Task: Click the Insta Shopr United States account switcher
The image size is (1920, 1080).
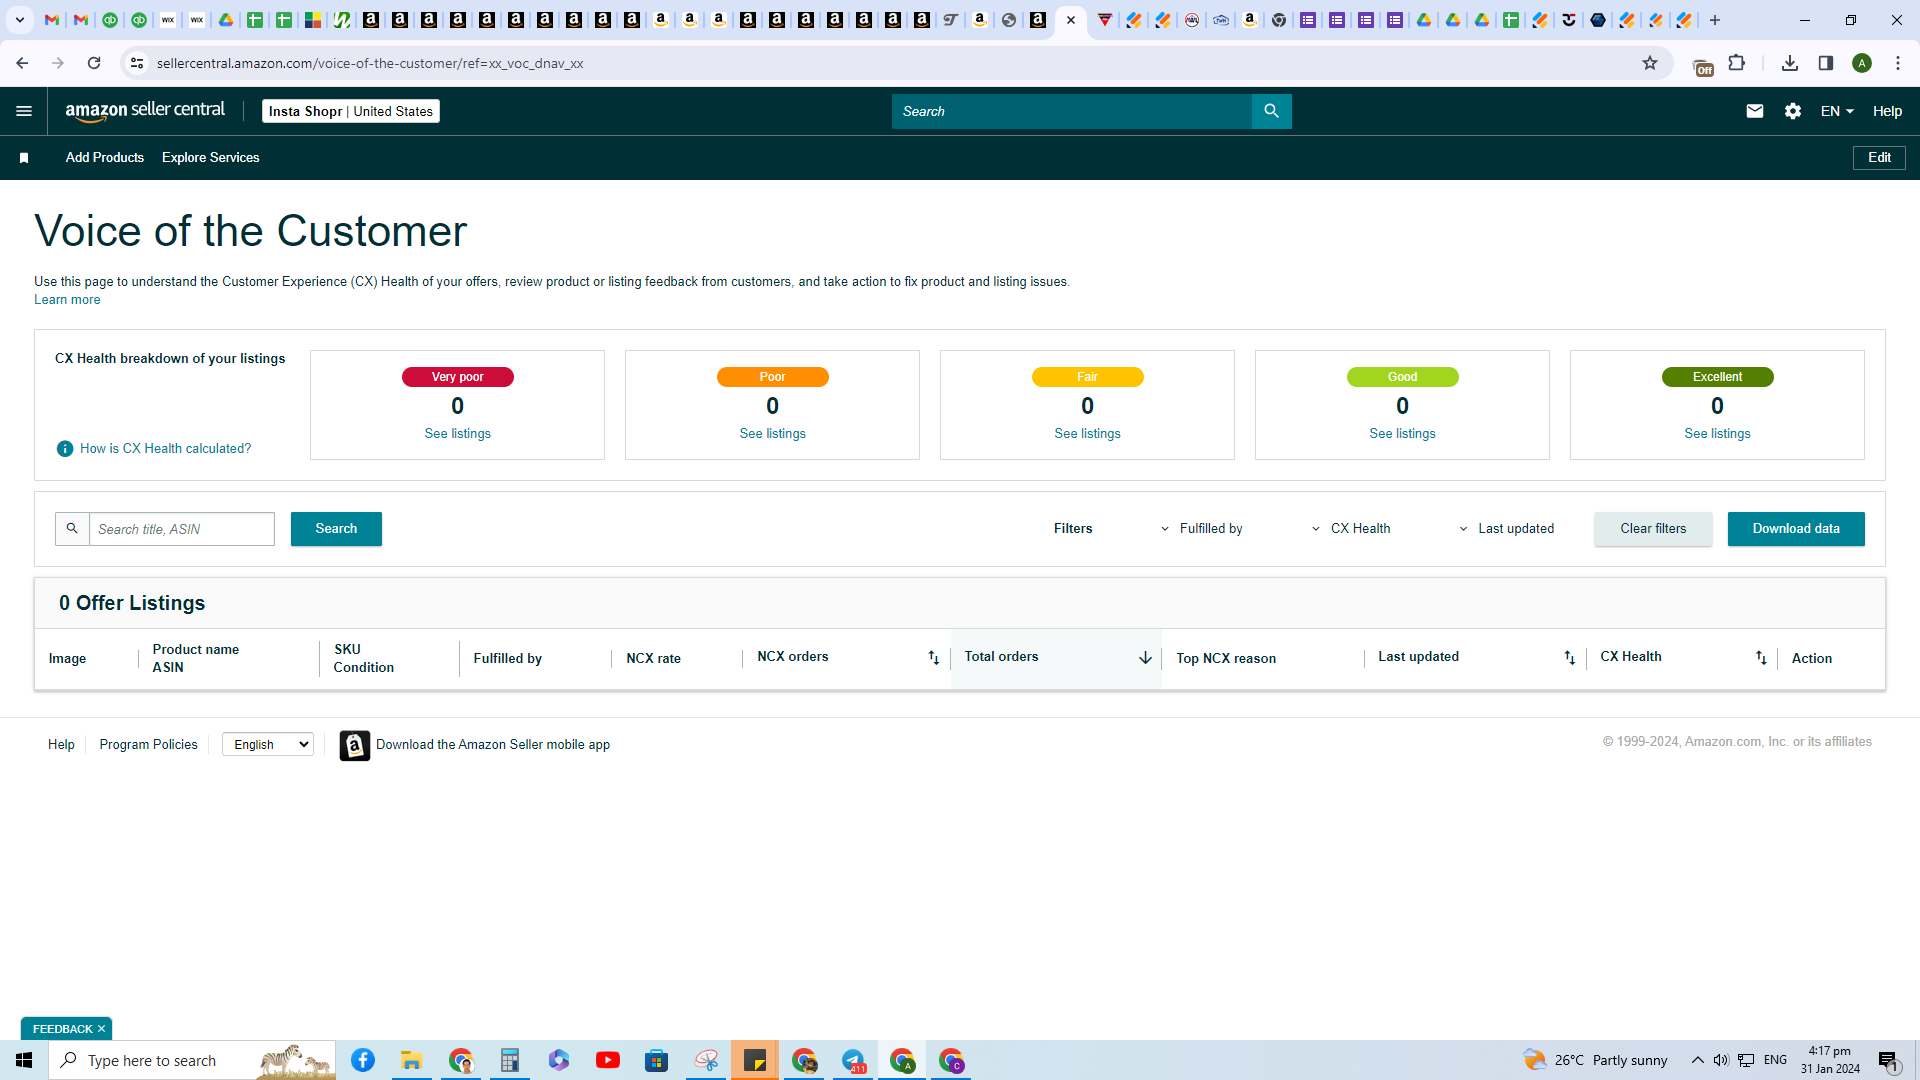Action: 351,111
